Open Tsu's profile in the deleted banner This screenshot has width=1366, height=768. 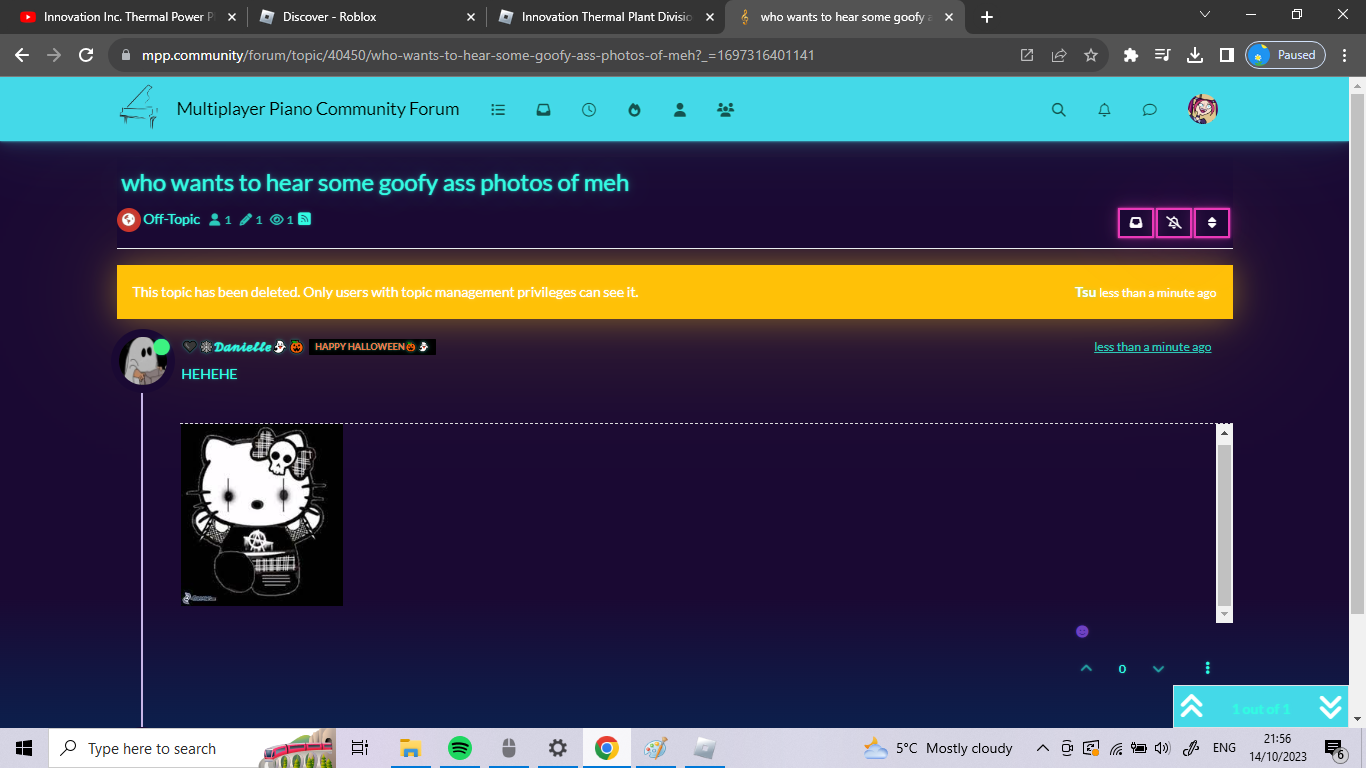1085,293
